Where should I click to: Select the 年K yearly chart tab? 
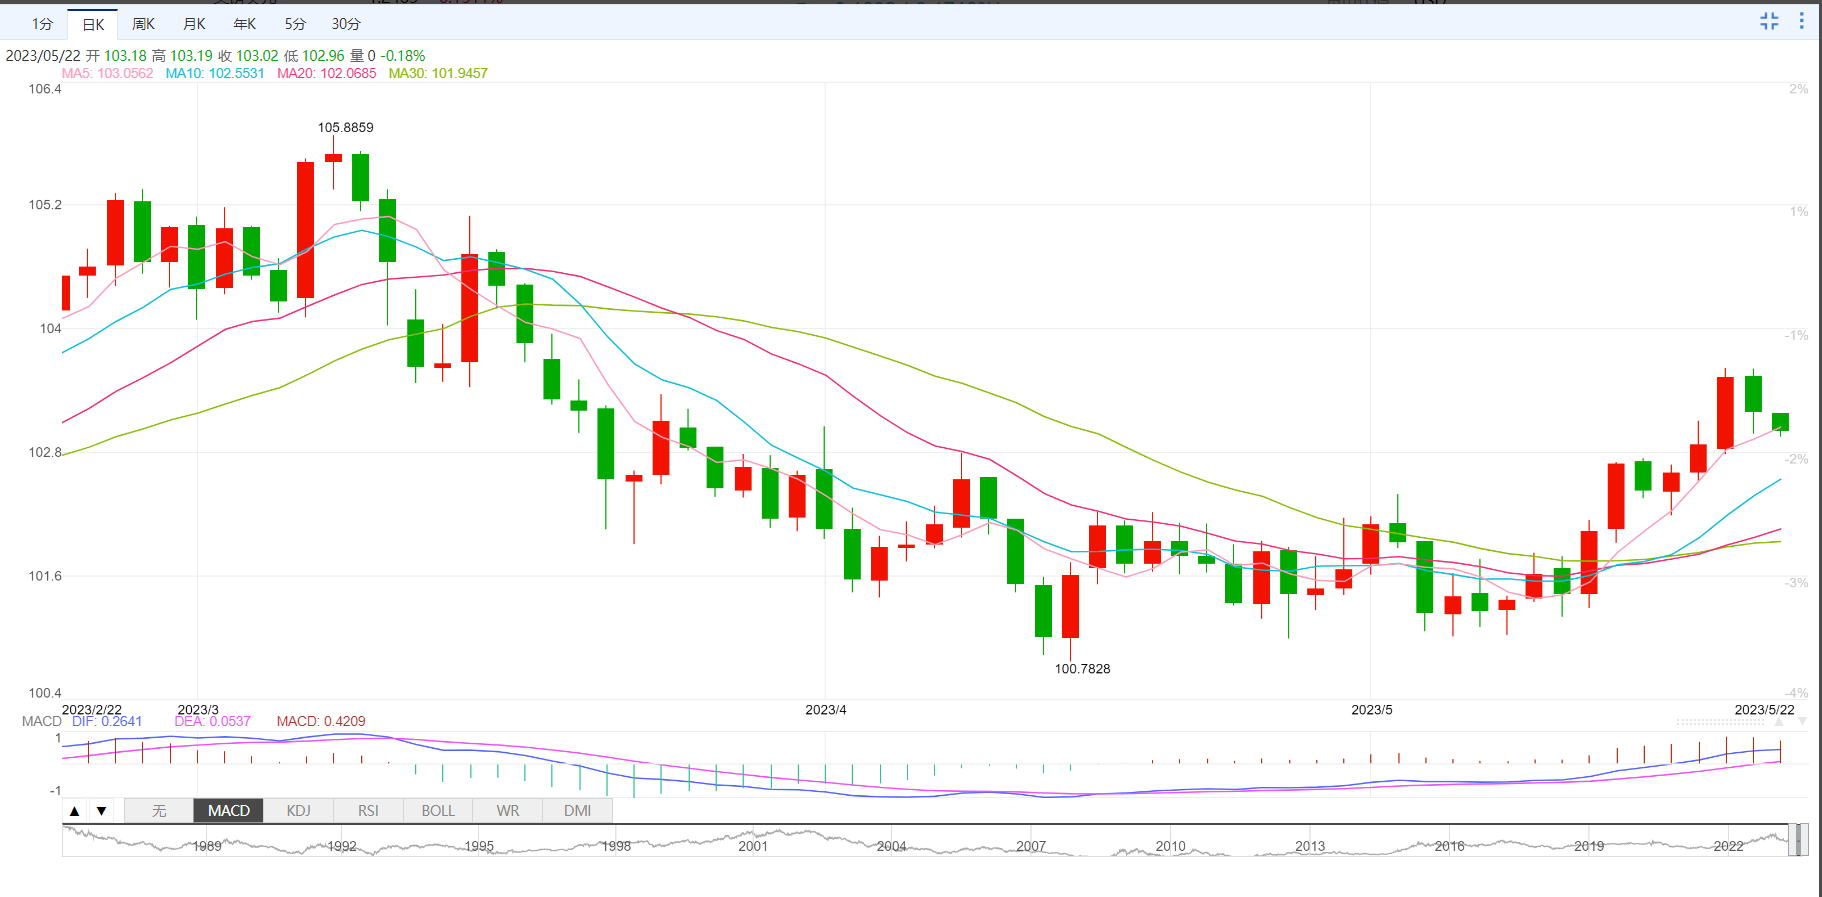pos(244,24)
